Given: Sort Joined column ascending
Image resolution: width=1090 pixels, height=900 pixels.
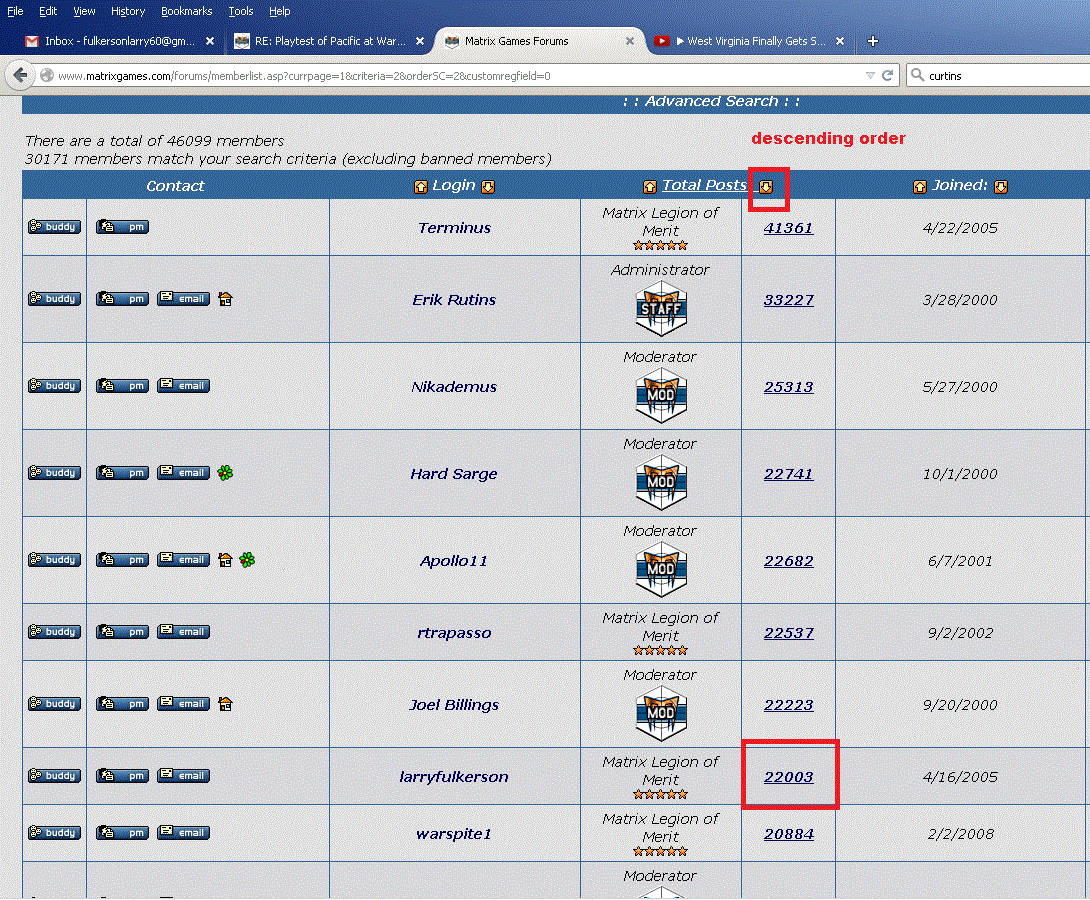Looking at the screenshot, I should tap(920, 186).
